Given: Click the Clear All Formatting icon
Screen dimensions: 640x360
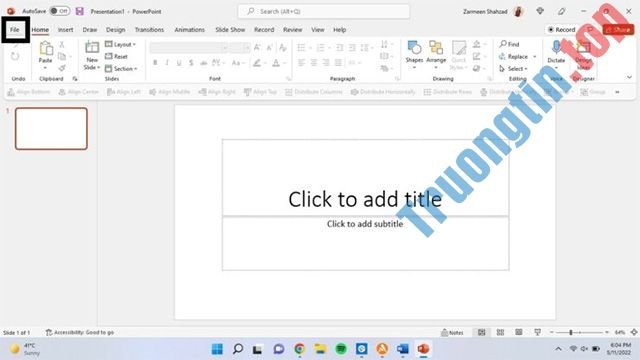Looking at the screenshot, I should click(282, 48).
